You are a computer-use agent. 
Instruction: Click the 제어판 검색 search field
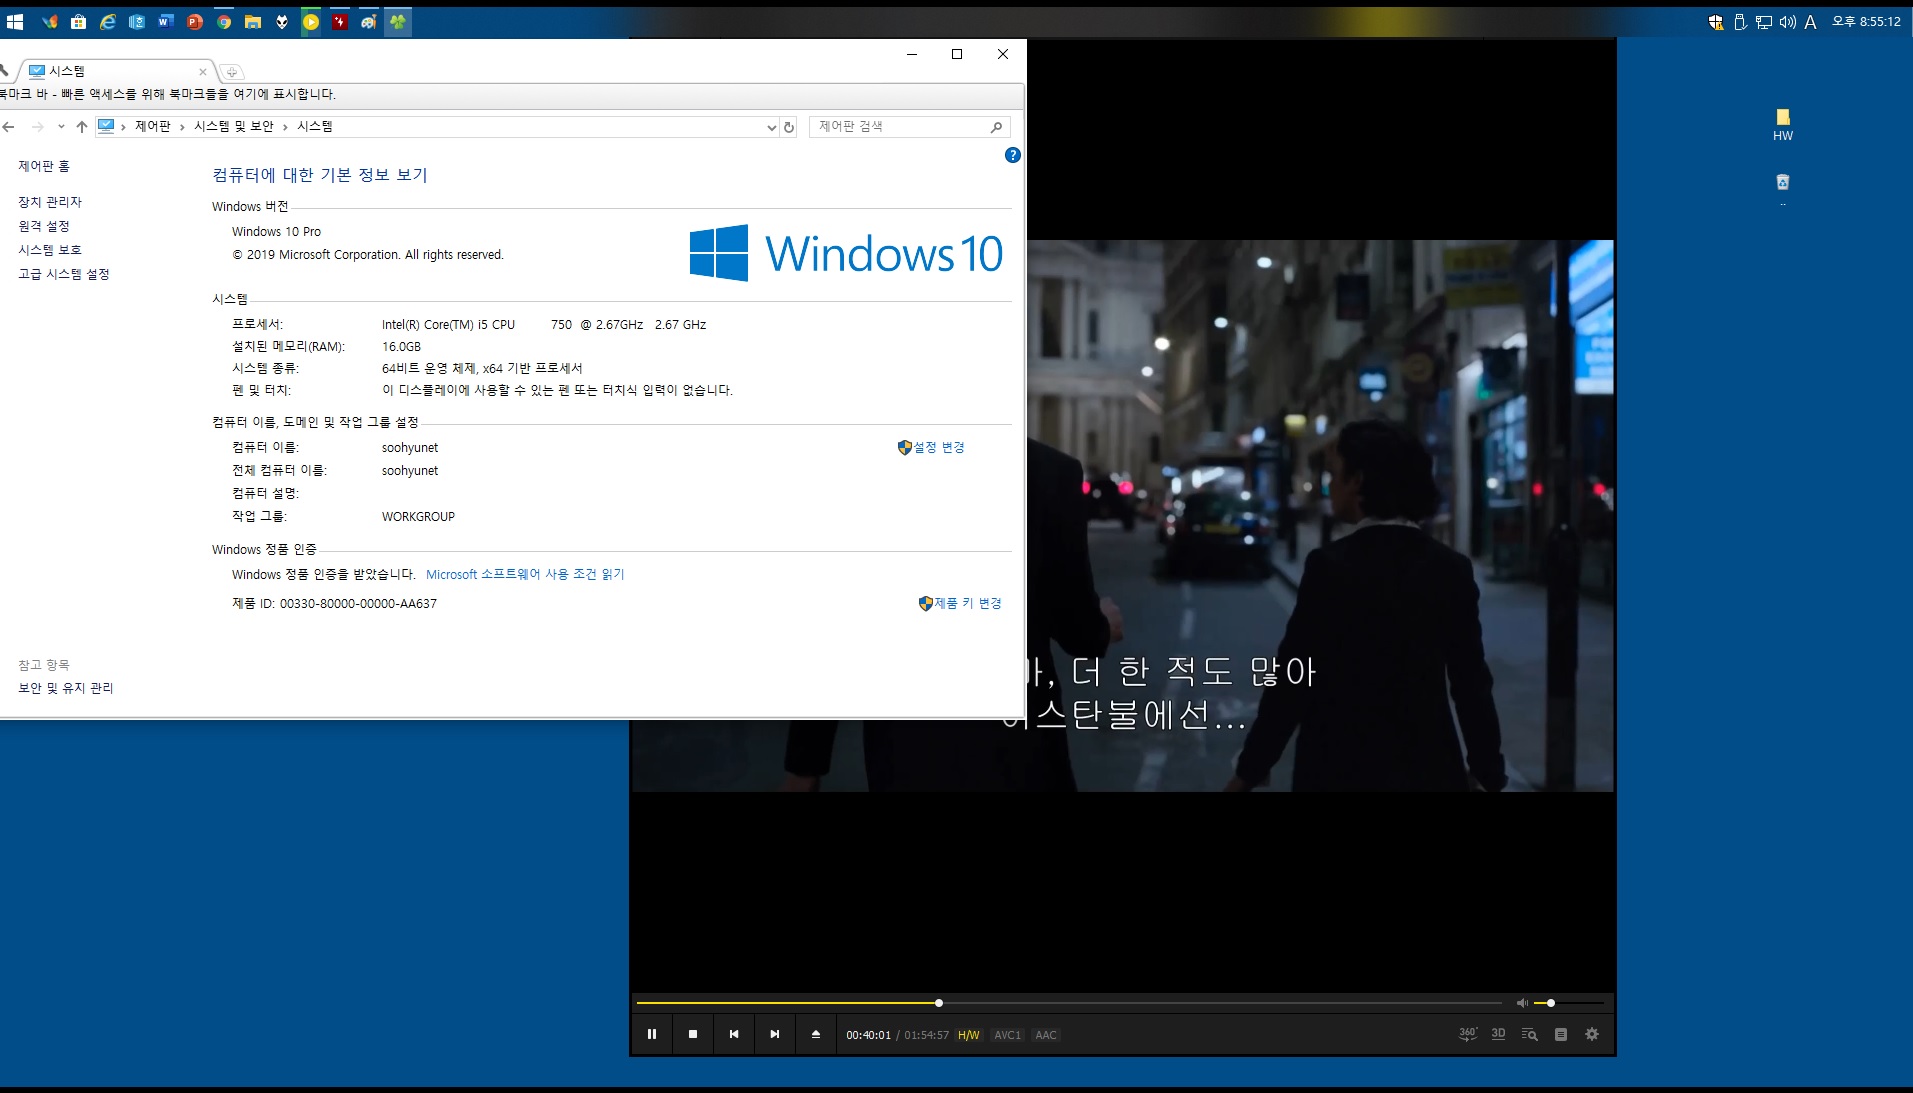coord(909,126)
